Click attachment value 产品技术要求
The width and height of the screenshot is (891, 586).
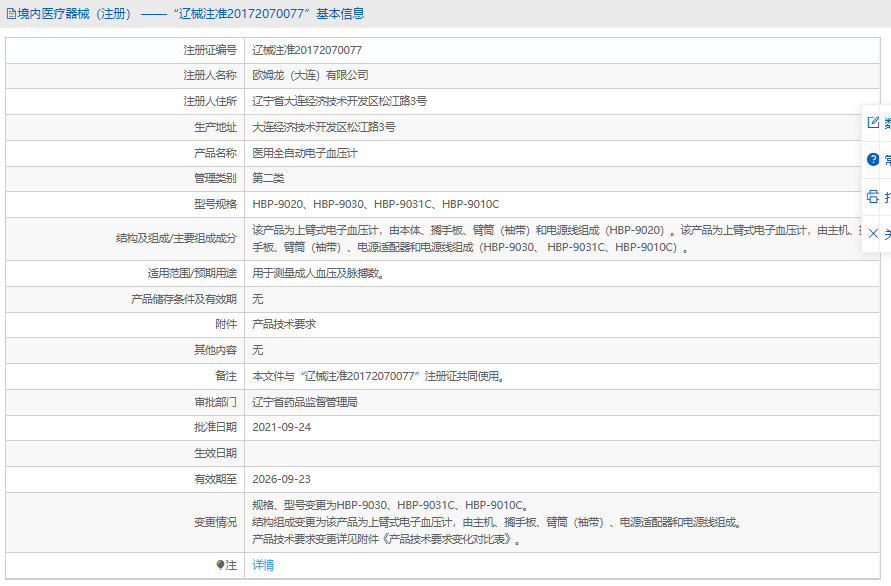click(284, 325)
